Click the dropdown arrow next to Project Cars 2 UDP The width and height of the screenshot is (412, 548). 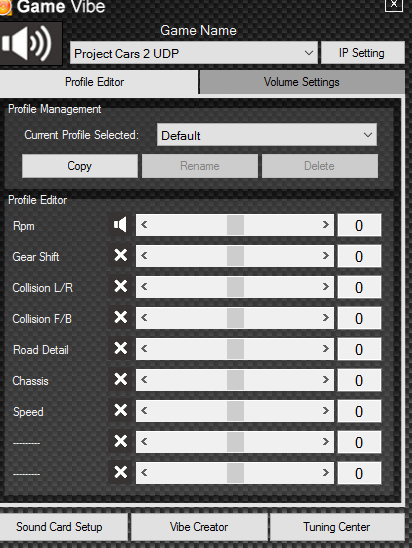(x=309, y=53)
